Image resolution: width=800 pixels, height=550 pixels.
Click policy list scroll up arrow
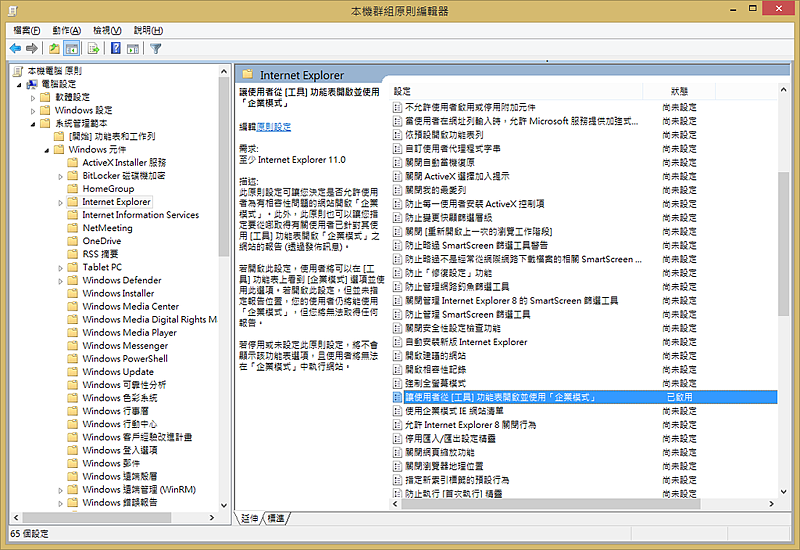pyautogui.click(x=783, y=90)
